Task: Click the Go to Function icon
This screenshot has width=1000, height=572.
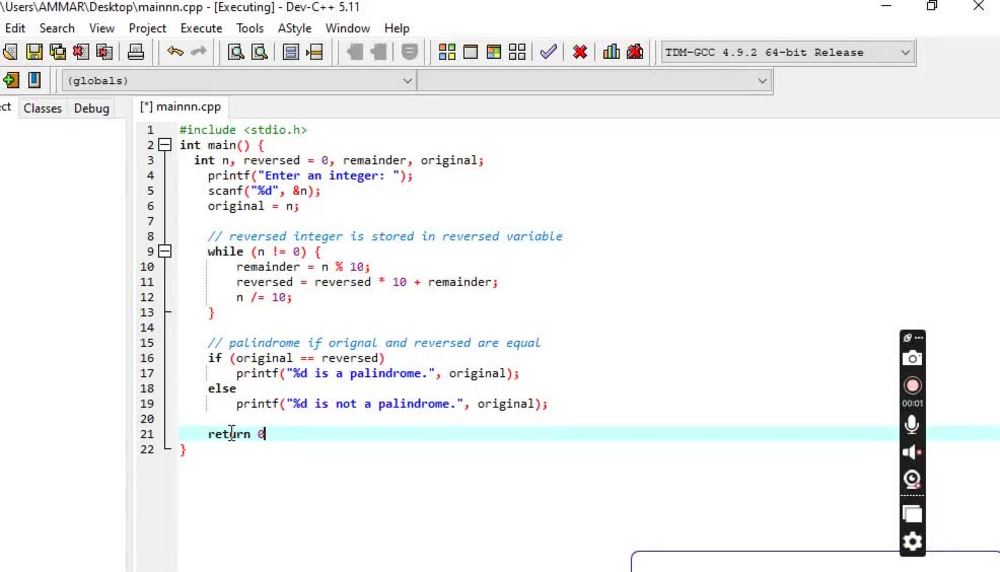Action: (x=291, y=52)
